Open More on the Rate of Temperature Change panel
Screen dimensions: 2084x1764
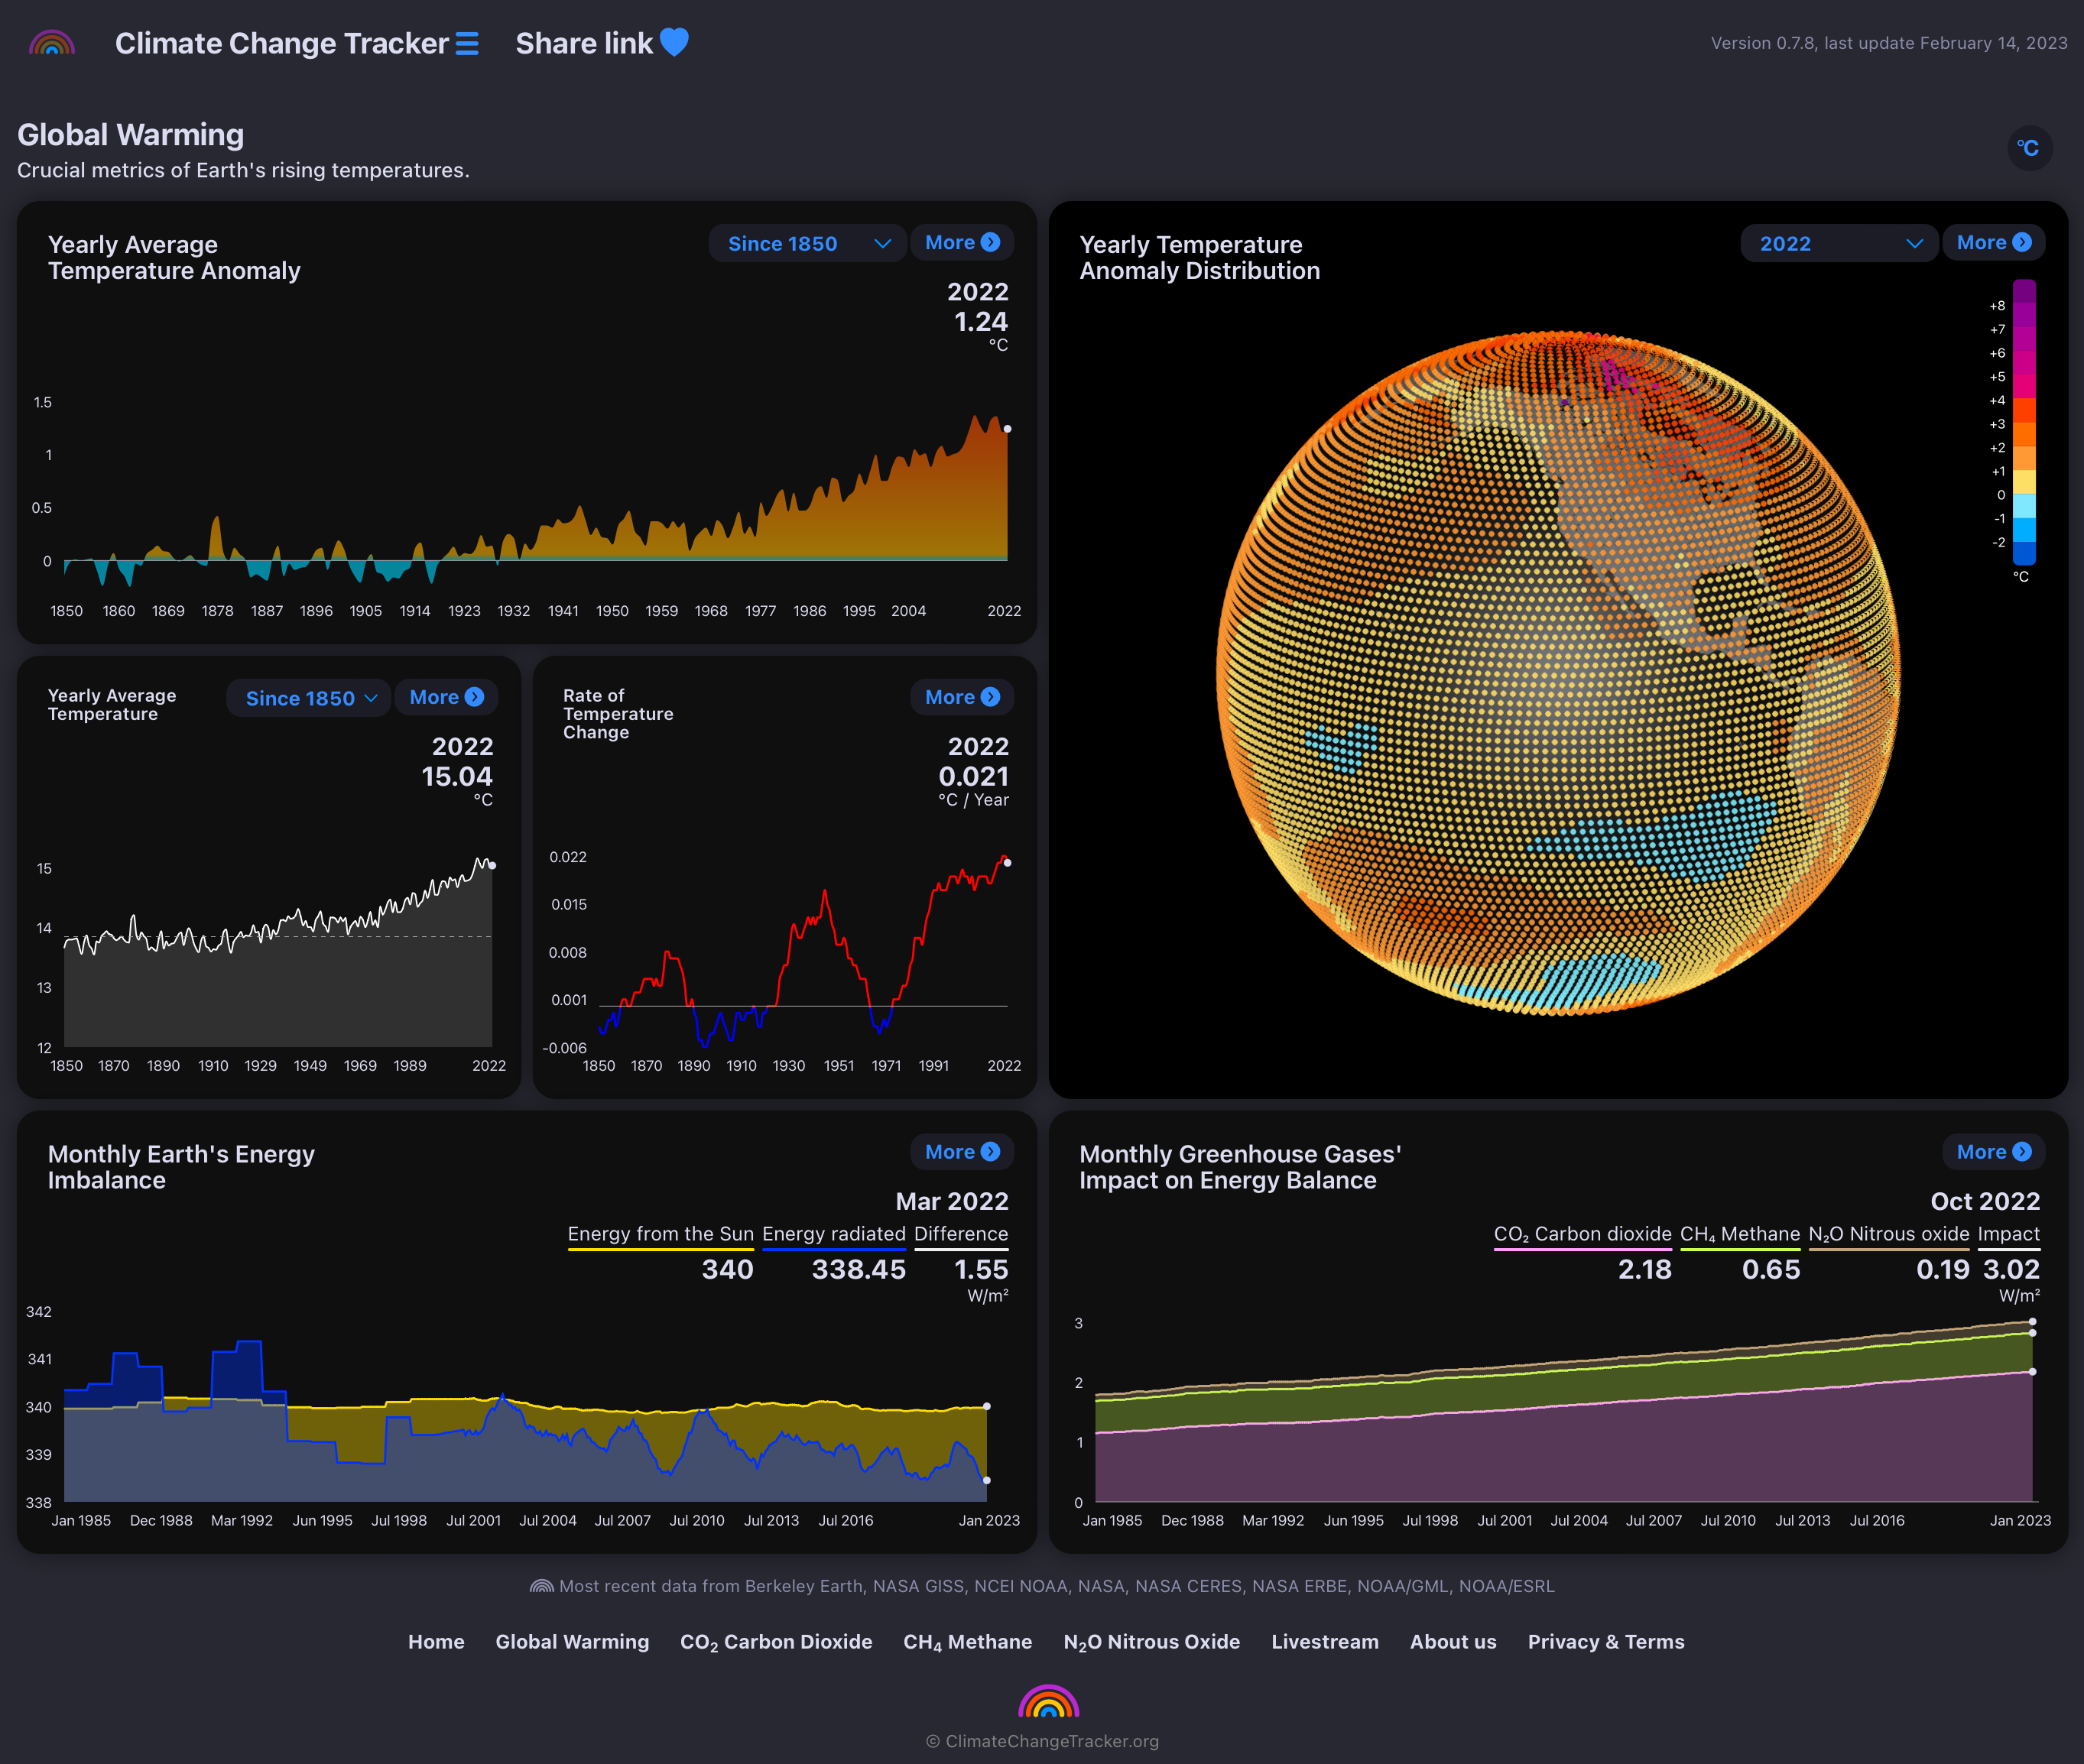[x=960, y=697]
